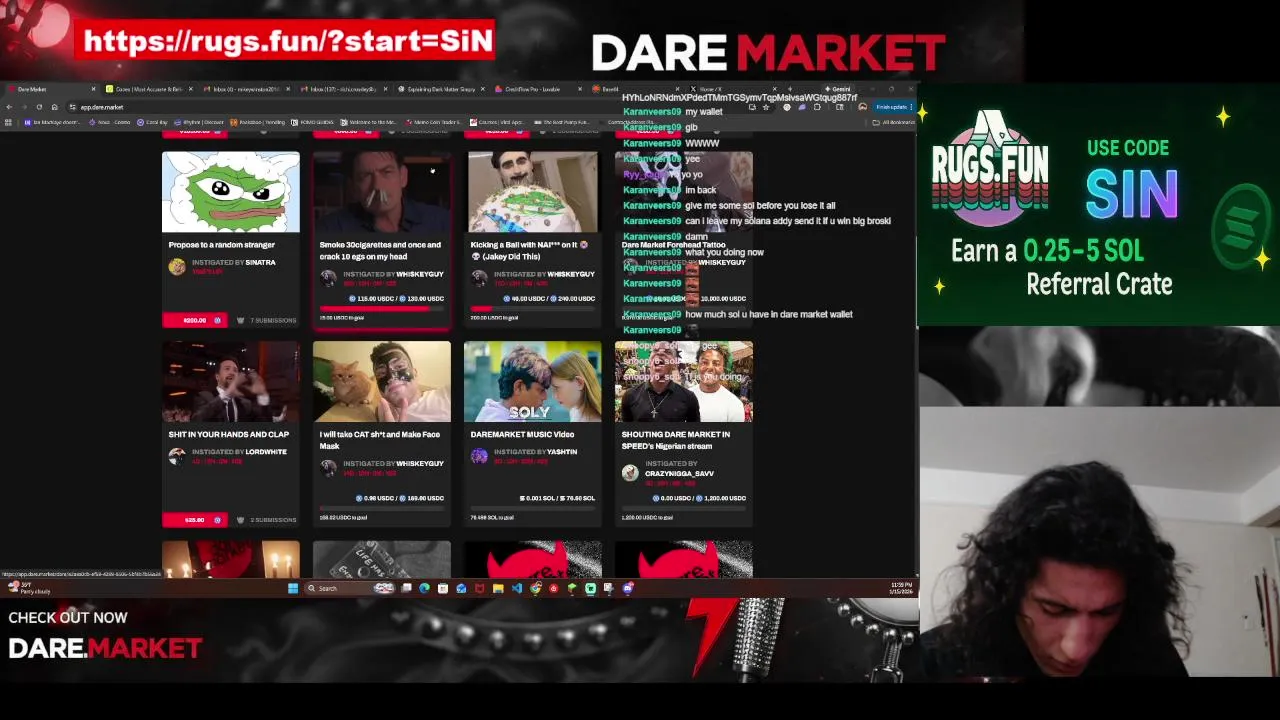Open the Smoke 30cigarettes dare thumbnail
The image size is (1280, 720).
click(x=382, y=192)
